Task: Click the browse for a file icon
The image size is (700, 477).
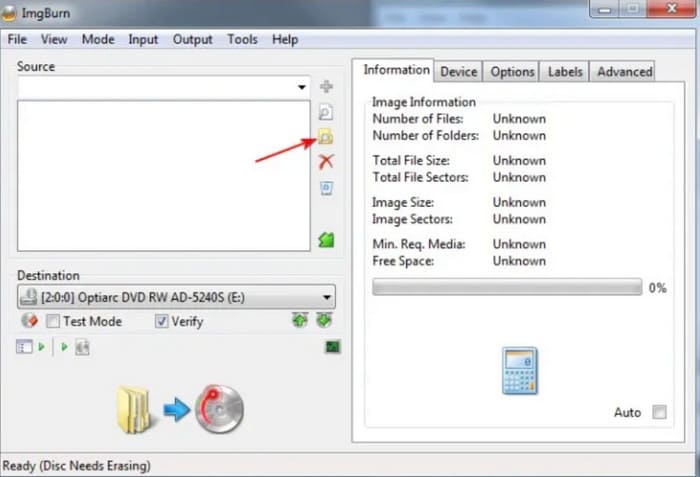Action: pyautogui.click(x=326, y=112)
